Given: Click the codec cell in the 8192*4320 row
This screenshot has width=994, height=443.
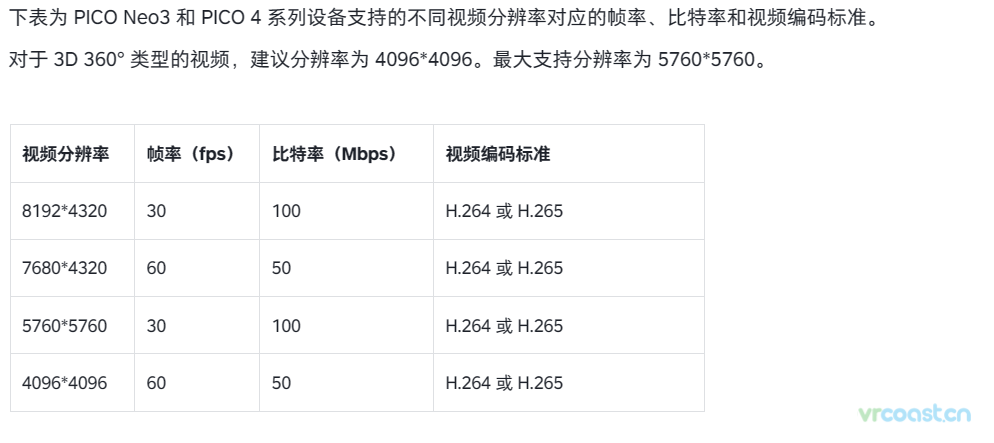Looking at the screenshot, I should [569, 211].
